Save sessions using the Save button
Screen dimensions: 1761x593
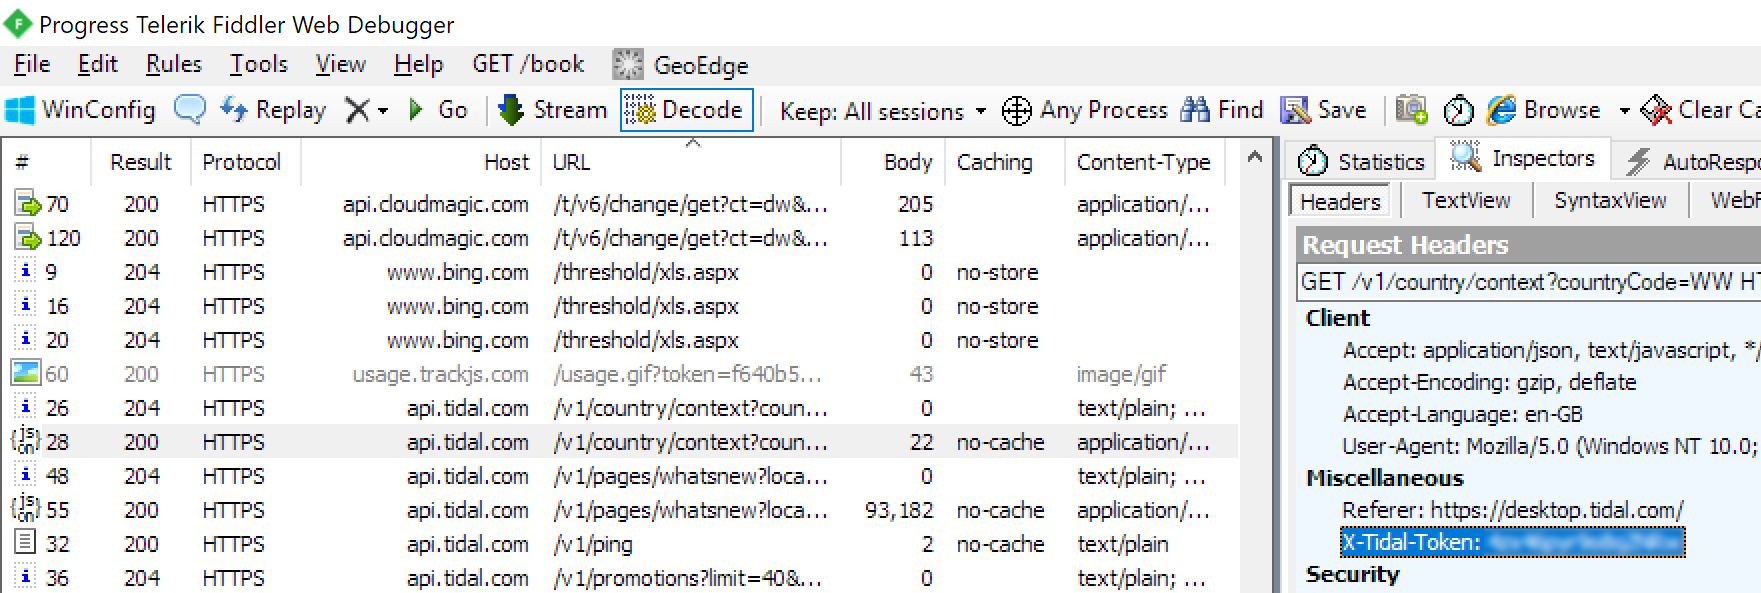1323,110
